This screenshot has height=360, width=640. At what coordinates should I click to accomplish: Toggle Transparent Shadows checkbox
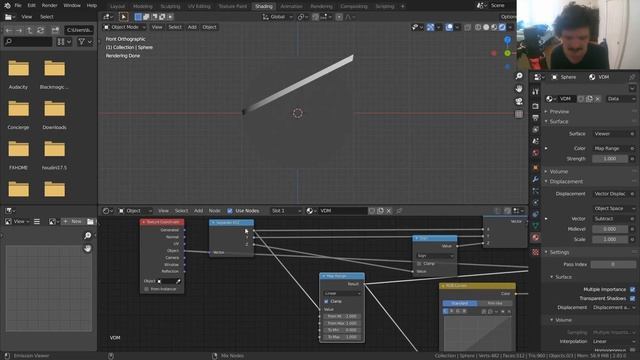pyautogui.click(x=632, y=298)
